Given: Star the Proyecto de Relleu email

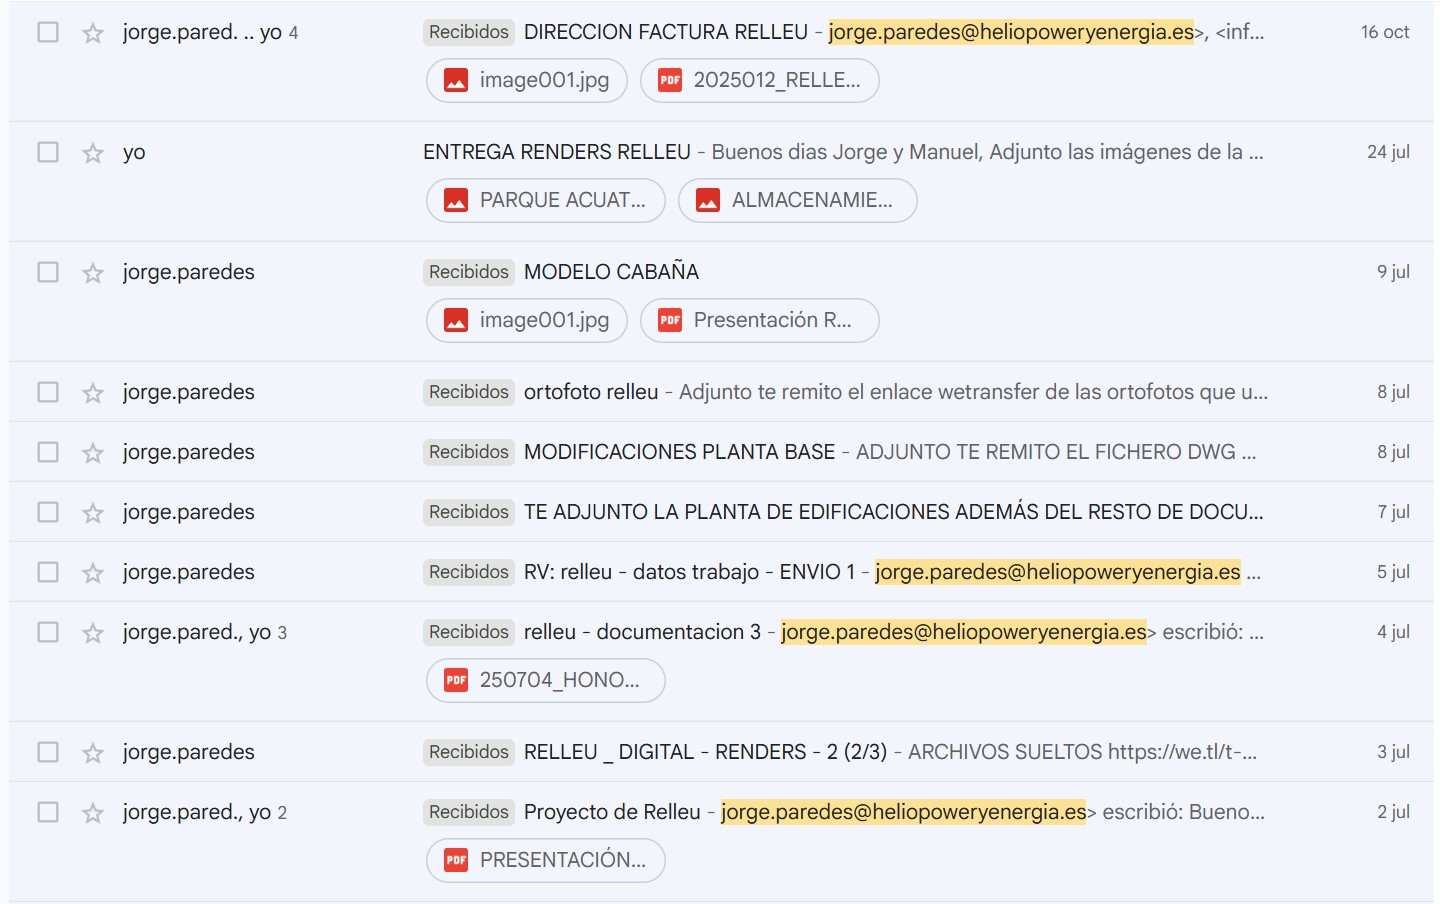Looking at the screenshot, I should coord(93,813).
